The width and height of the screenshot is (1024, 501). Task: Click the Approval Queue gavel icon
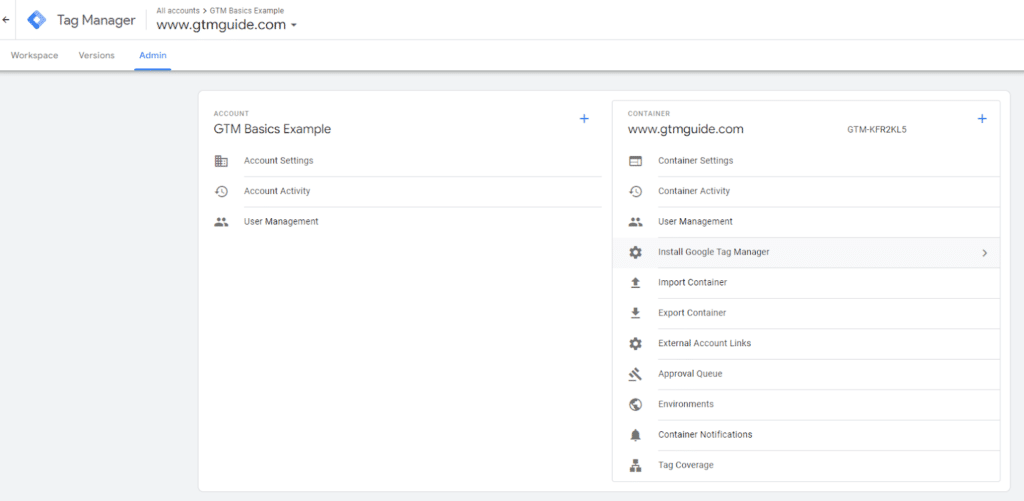tap(635, 374)
